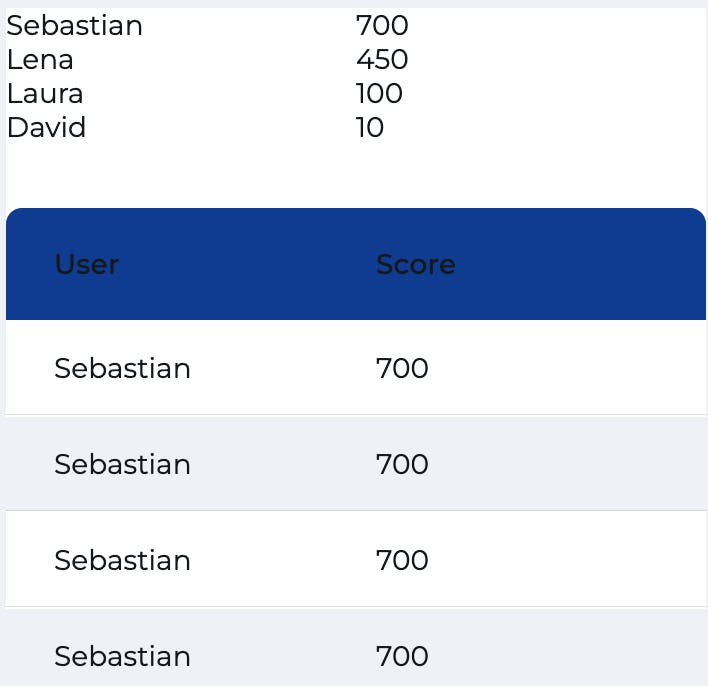Select the name David in the list

[x=46, y=128]
